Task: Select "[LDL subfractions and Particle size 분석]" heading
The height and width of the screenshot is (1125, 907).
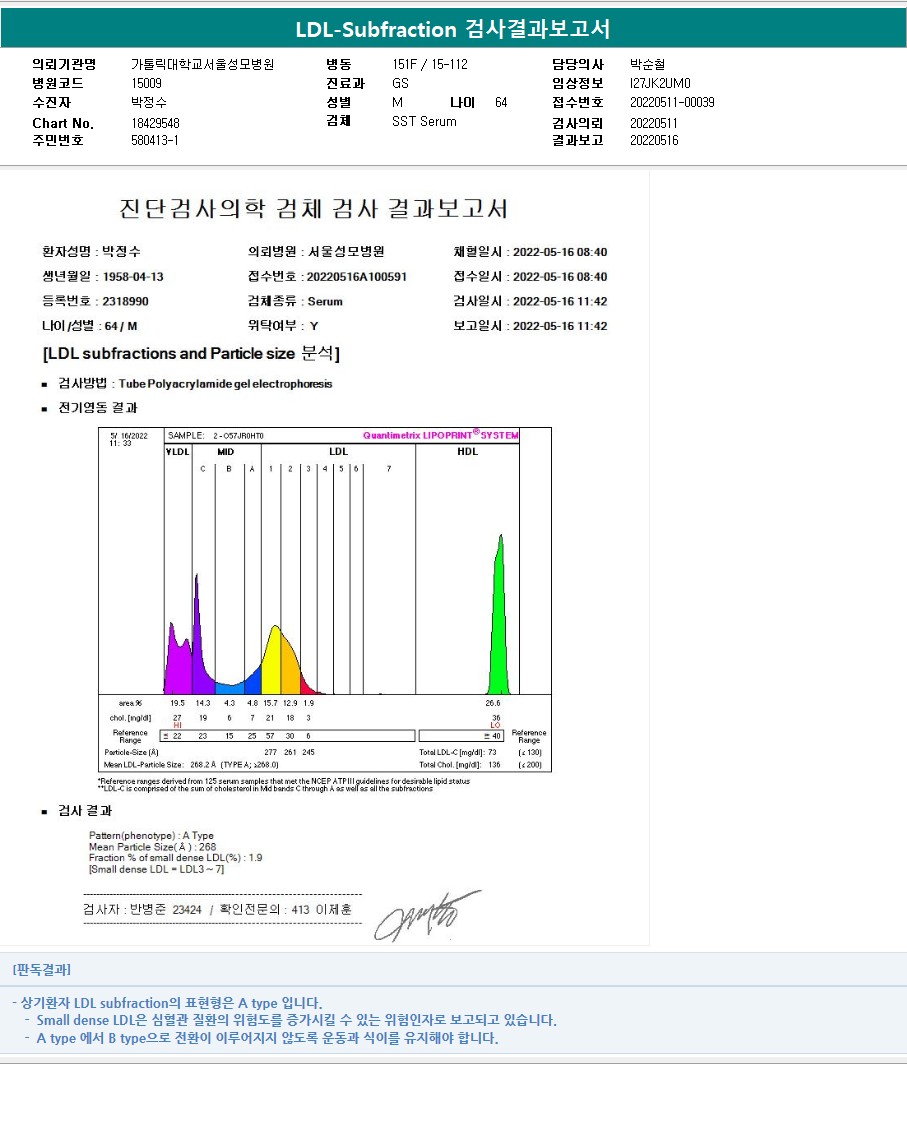Action: tap(191, 354)
